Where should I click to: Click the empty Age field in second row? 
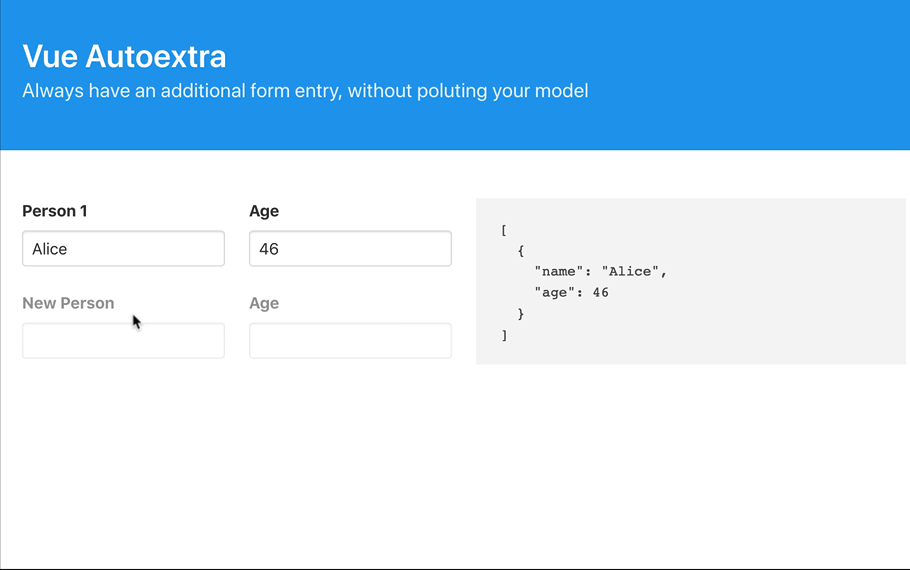350,341
